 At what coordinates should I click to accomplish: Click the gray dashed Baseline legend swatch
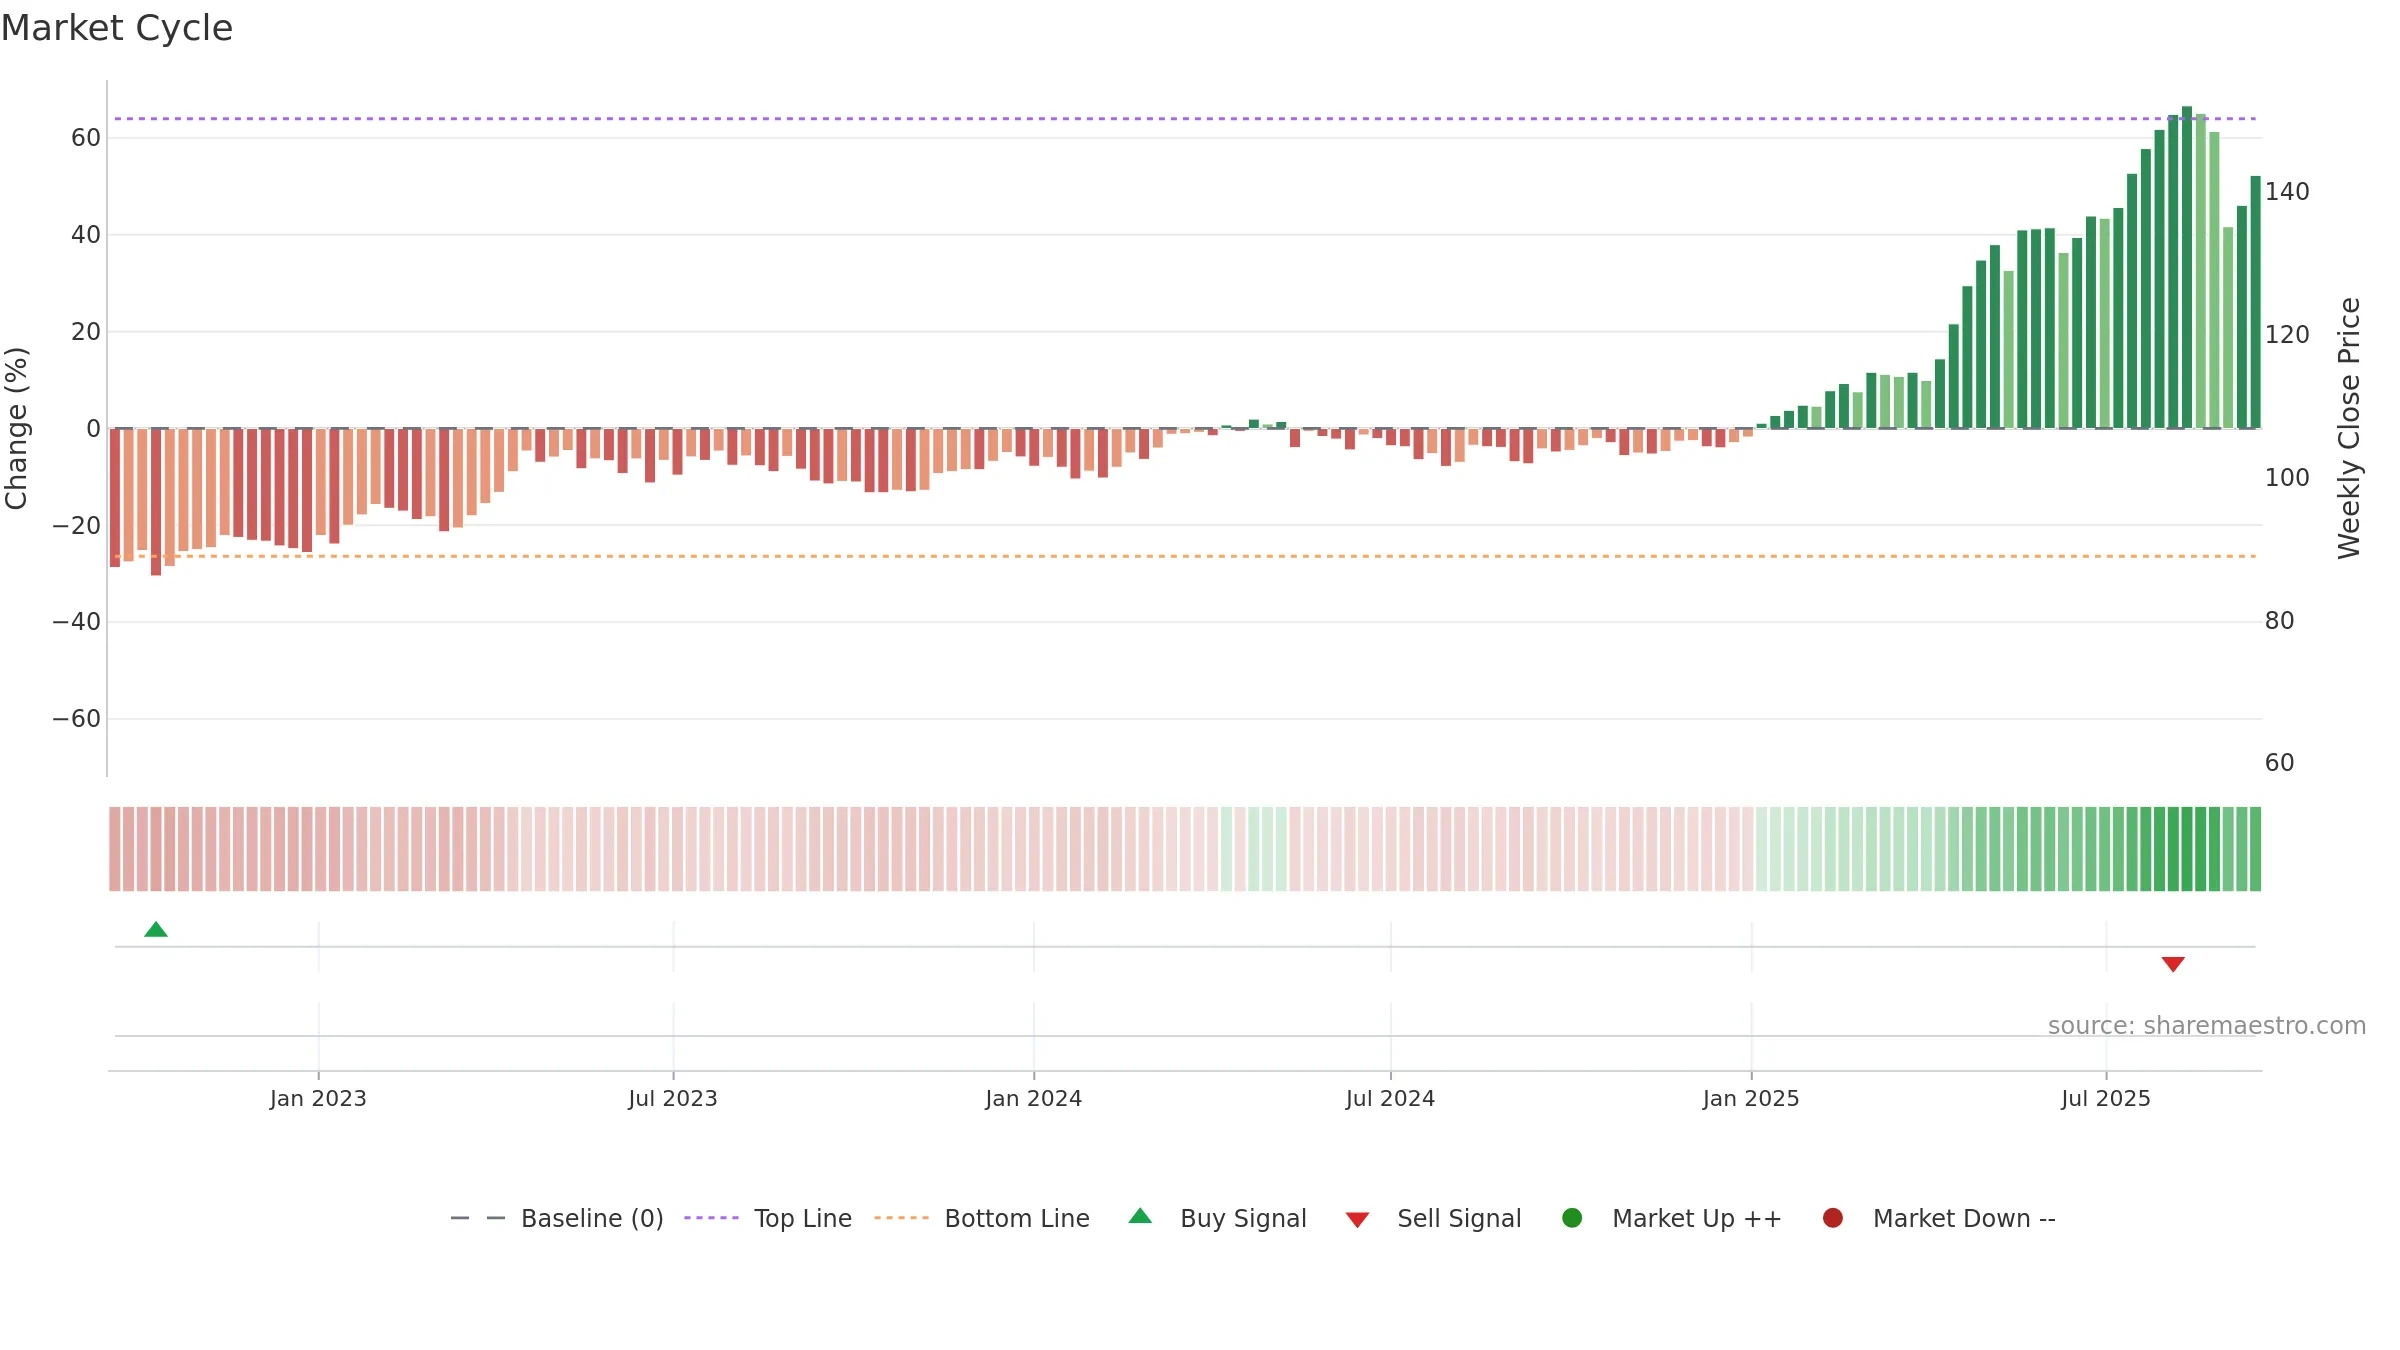[x=478, y=1218]
